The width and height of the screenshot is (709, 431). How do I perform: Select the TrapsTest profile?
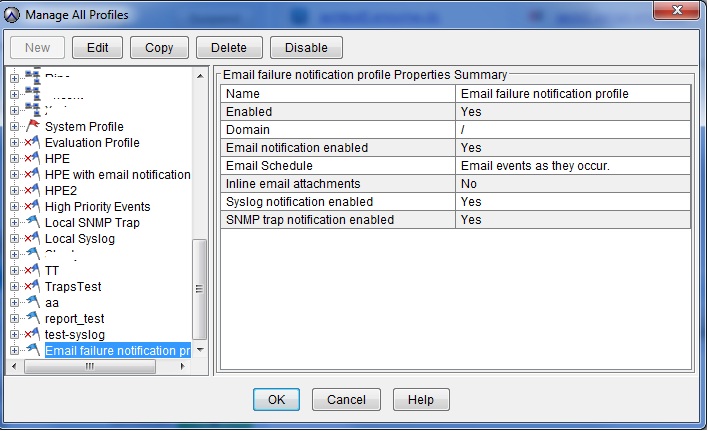pos(73,287)
